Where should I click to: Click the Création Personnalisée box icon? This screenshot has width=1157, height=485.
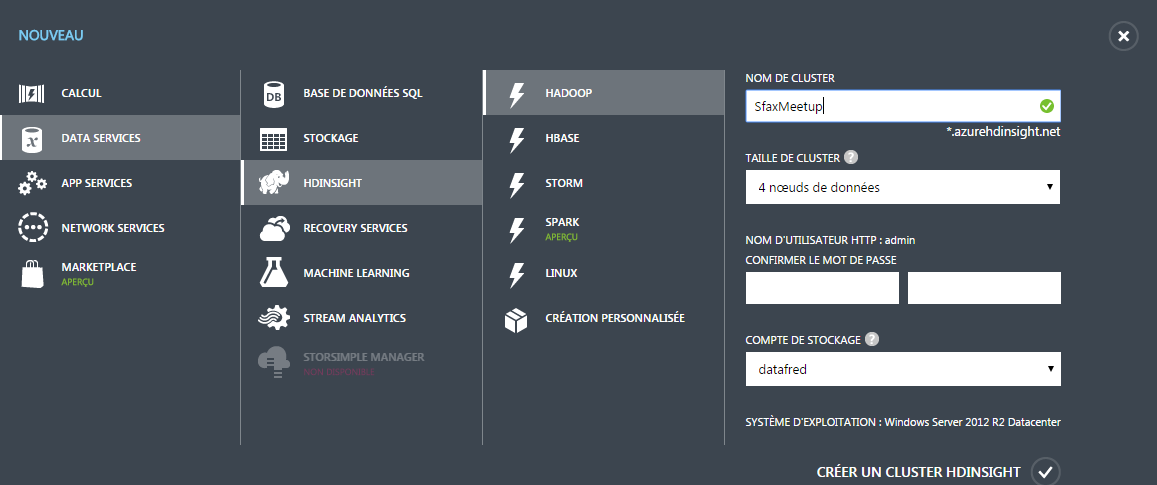click(x=517, y=319)
